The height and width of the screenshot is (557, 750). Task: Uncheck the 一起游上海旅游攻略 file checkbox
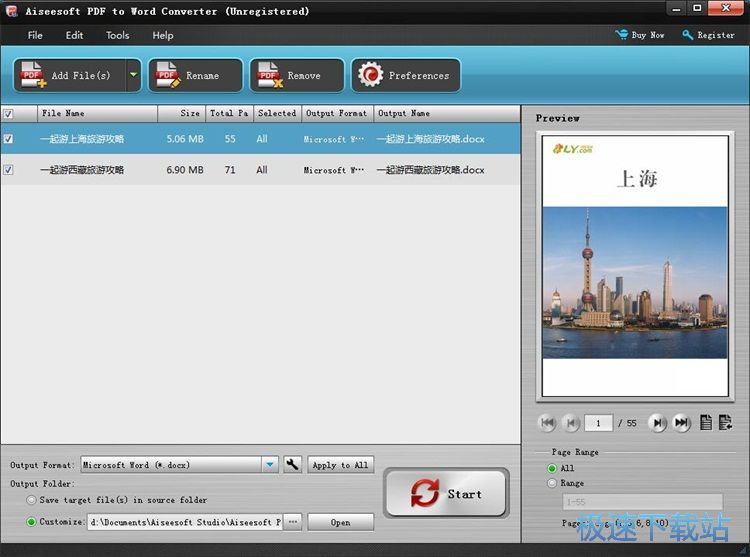[x=9, y=139]
